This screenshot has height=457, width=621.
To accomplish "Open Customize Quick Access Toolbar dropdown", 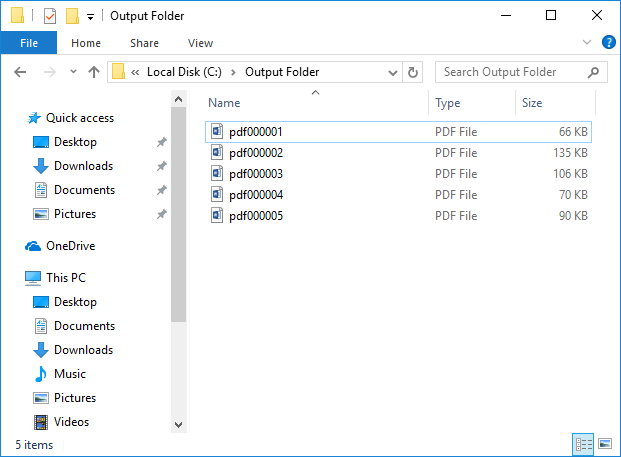I will pos(90,17).
